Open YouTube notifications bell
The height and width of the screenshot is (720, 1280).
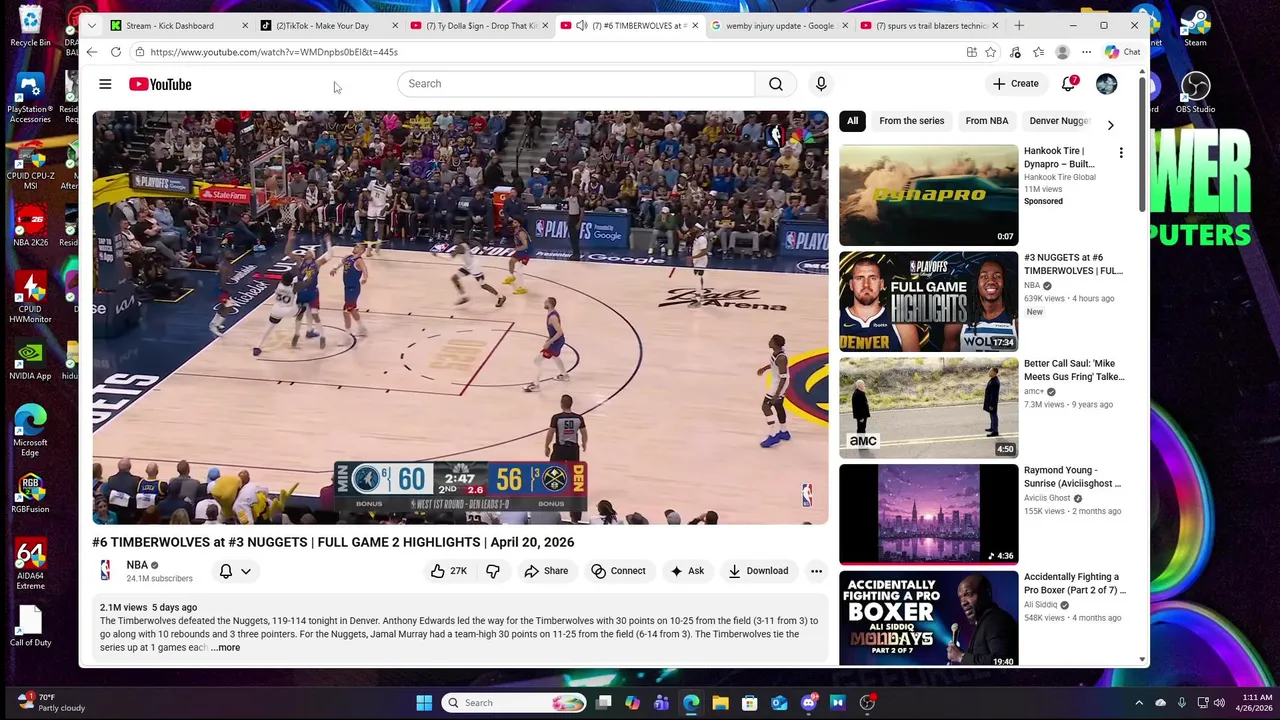(1068, 84)
